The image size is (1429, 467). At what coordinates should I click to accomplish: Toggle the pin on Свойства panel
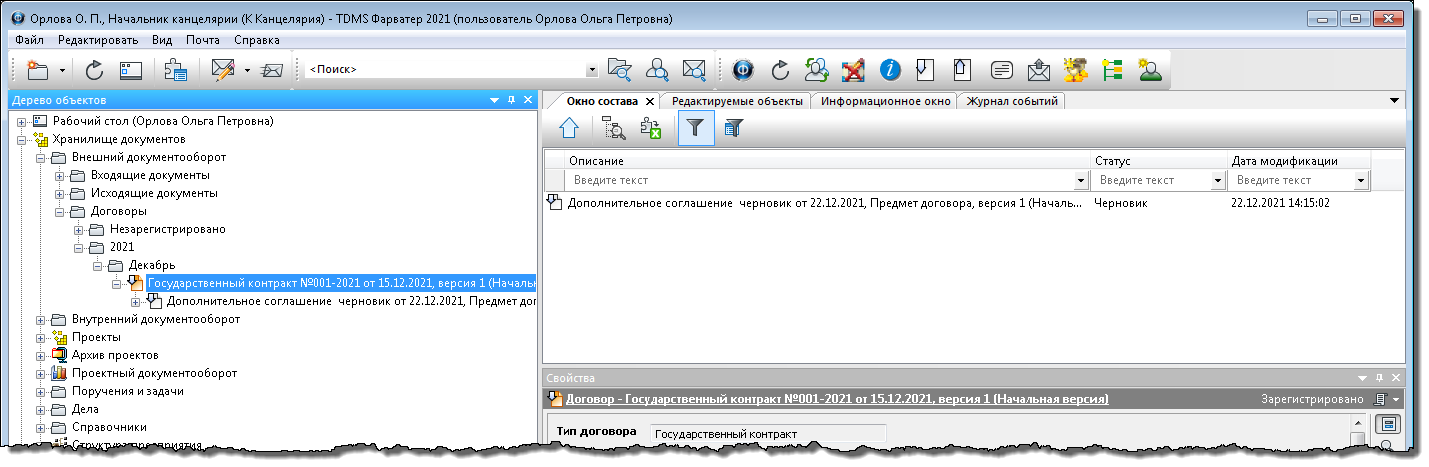tap(1379, 378)
